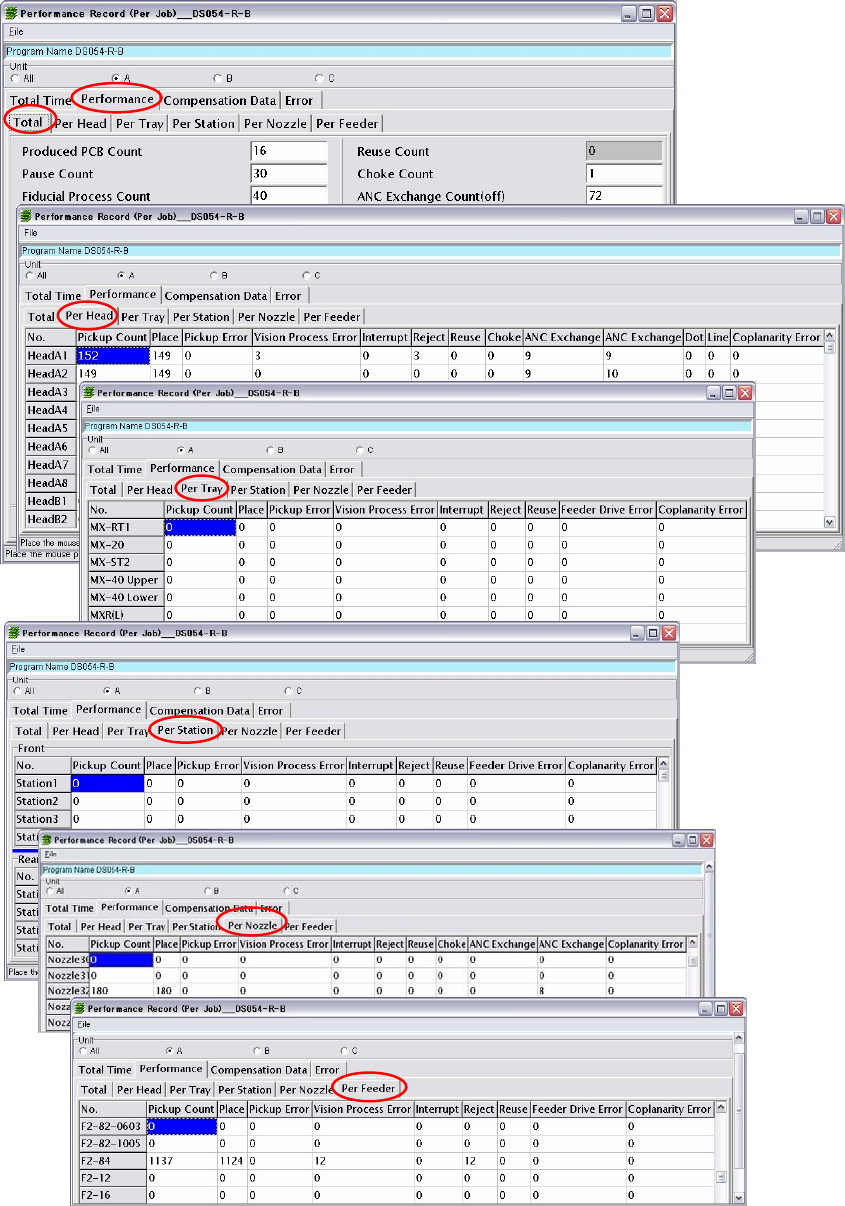Open Per Feeder tab in the MX-RT1 tray window
845x1206 pixels.
[x=383, y=490]
